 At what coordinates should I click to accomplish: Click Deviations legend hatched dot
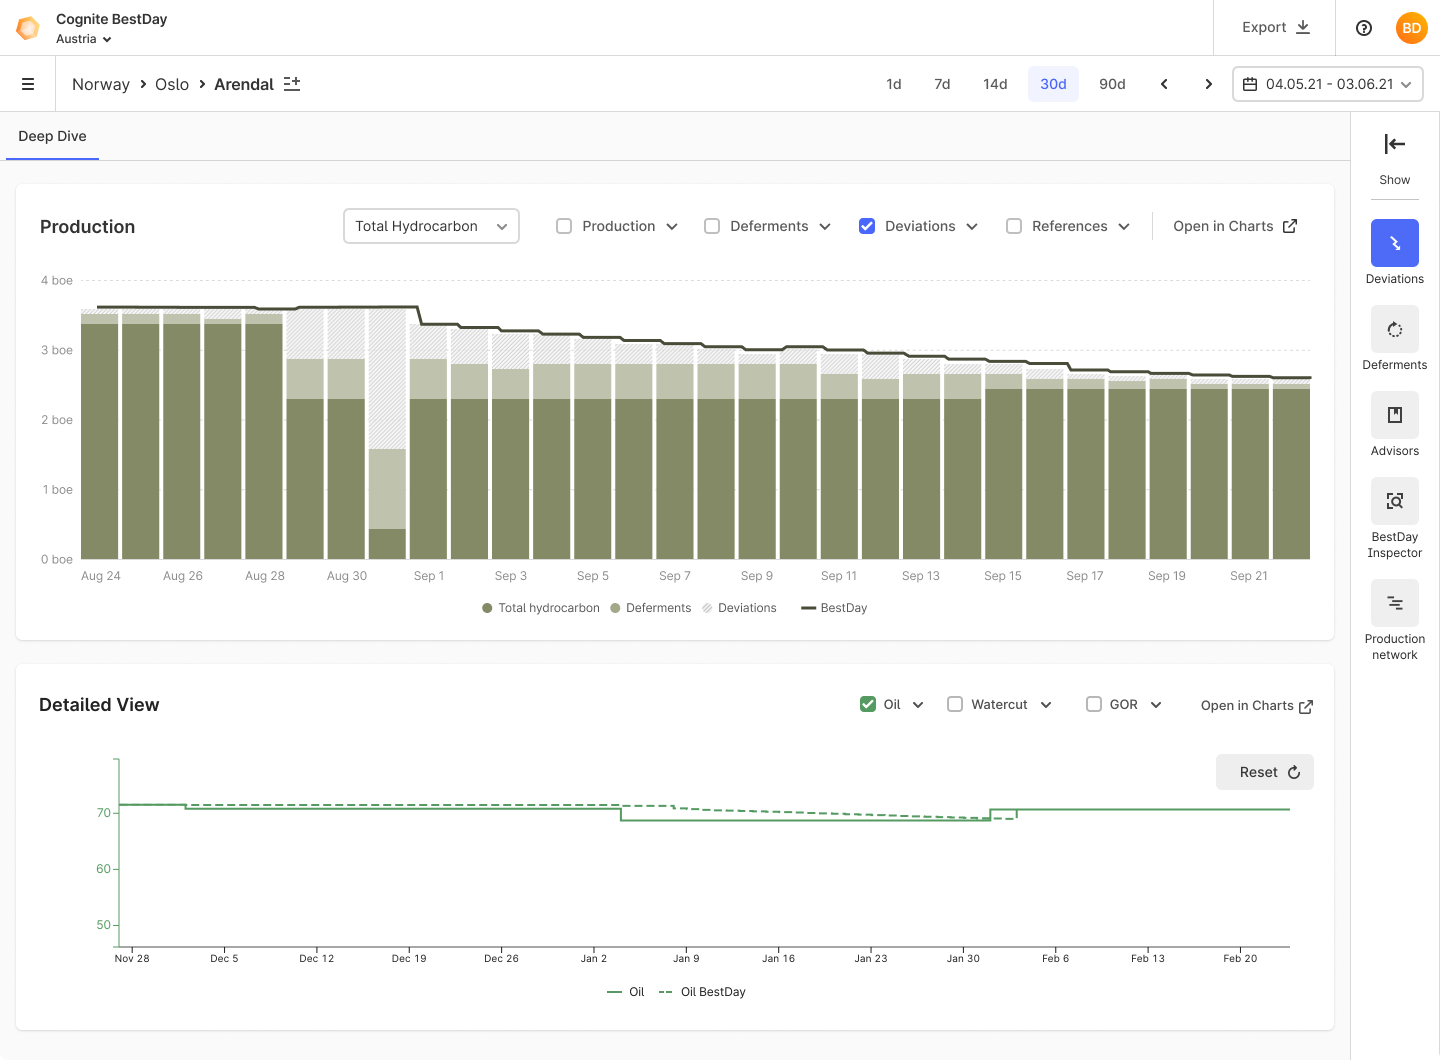pos(707,608)
